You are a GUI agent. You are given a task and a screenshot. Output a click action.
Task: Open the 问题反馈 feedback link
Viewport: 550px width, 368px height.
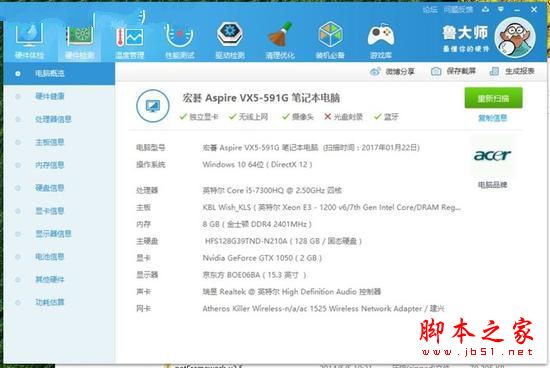click(x=458, y=9)
